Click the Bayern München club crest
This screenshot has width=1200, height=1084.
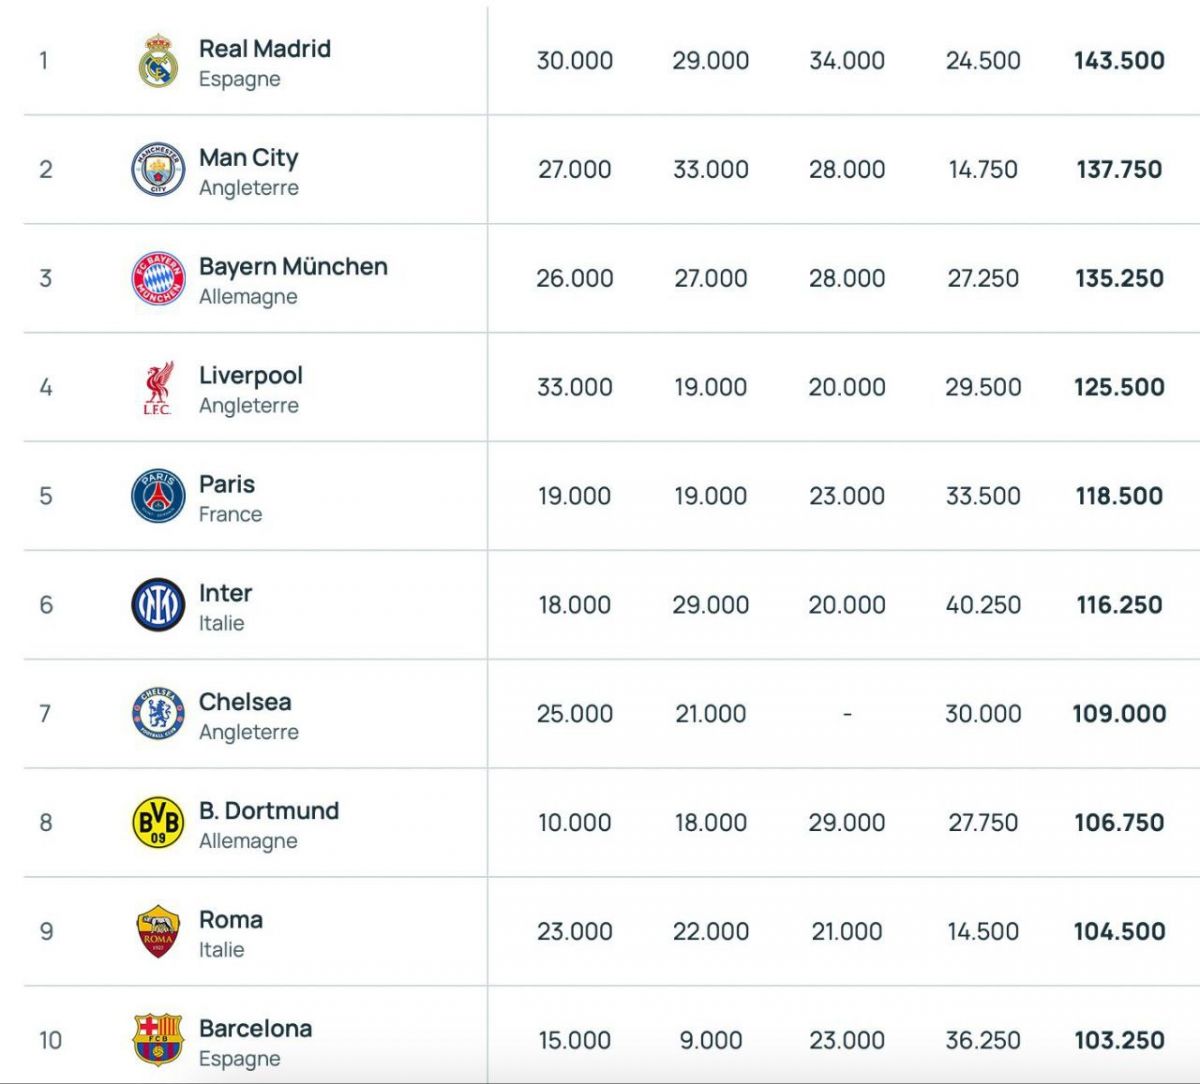coord(158,278)
